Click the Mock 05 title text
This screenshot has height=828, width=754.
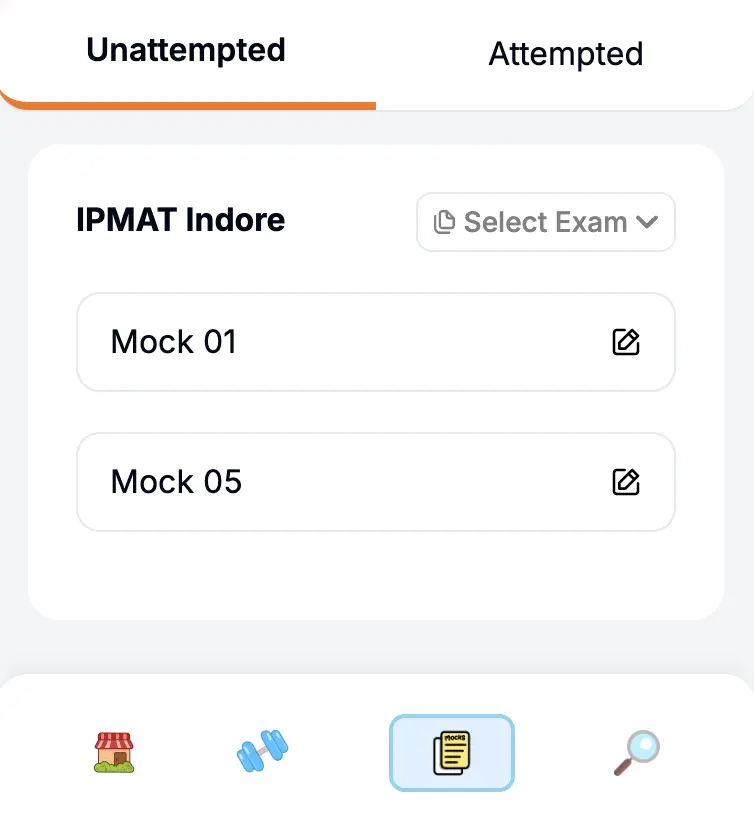[176, 482]
